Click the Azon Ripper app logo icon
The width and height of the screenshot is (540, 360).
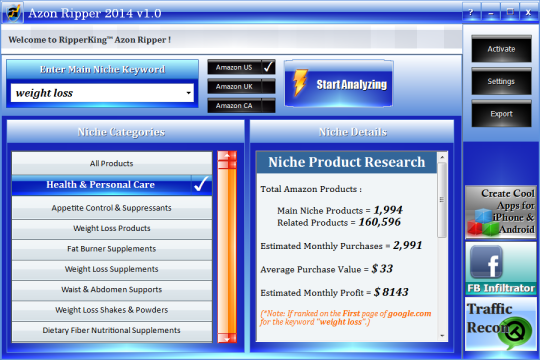point(13,13)
